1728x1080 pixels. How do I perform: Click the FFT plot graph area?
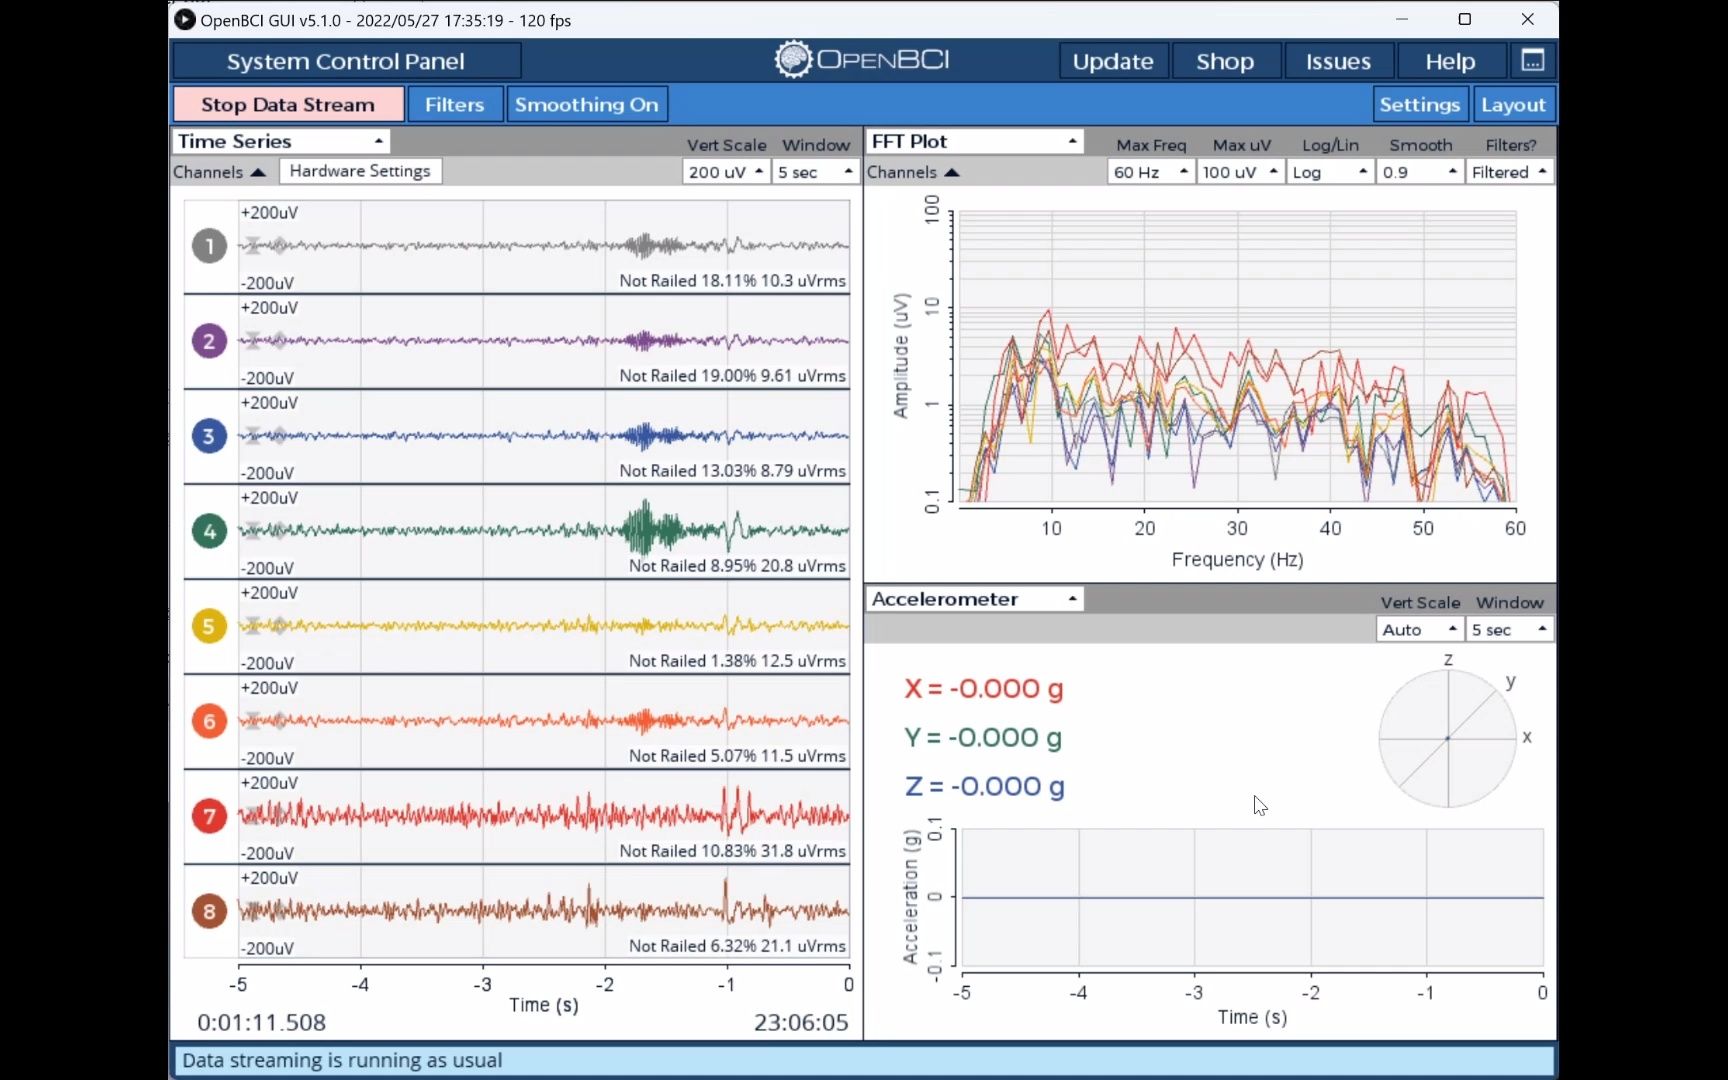point(1237,356)
